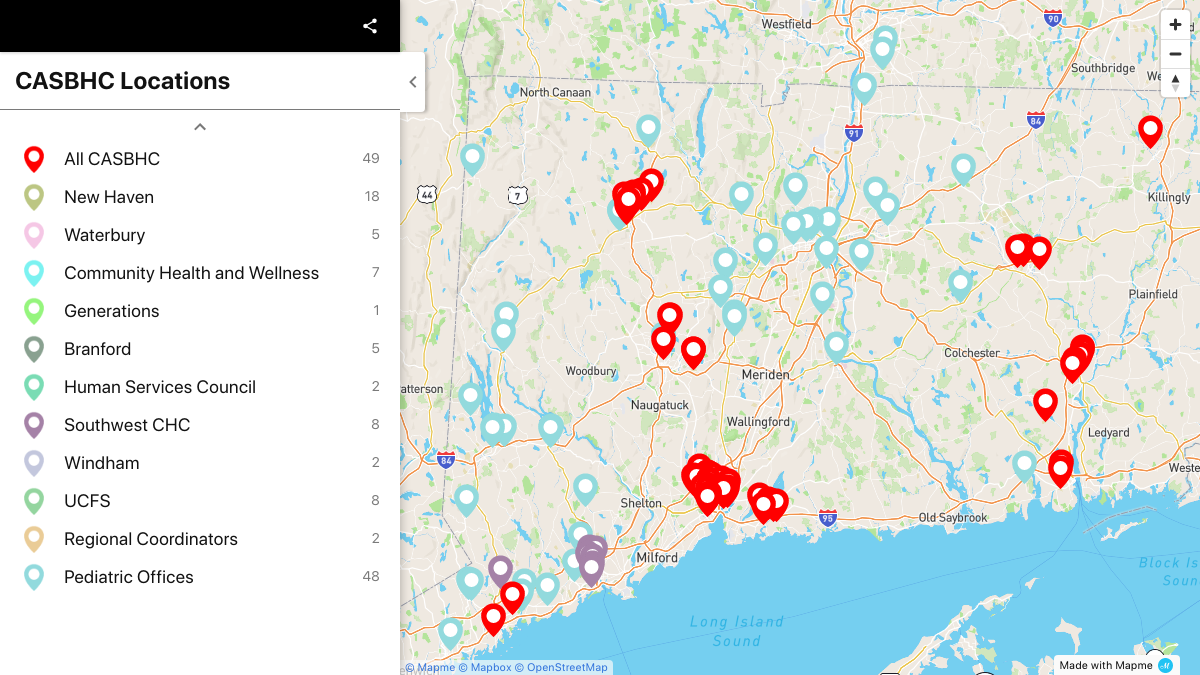Toggle the Pediatric Offices category

128,577
